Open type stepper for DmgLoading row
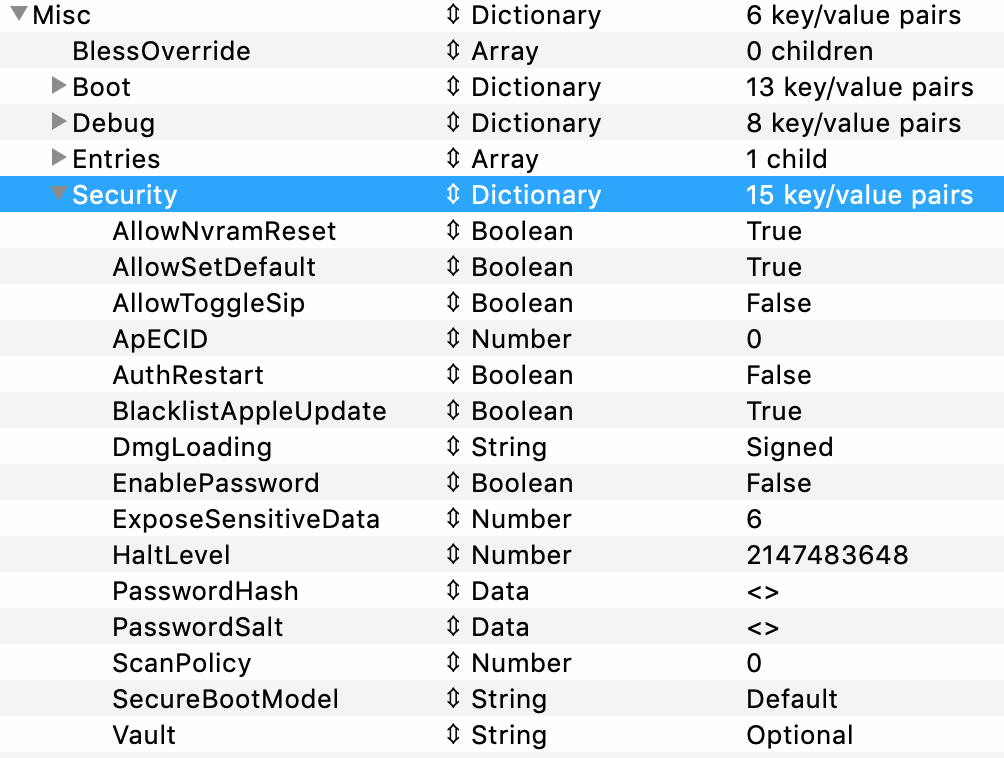 453,447
